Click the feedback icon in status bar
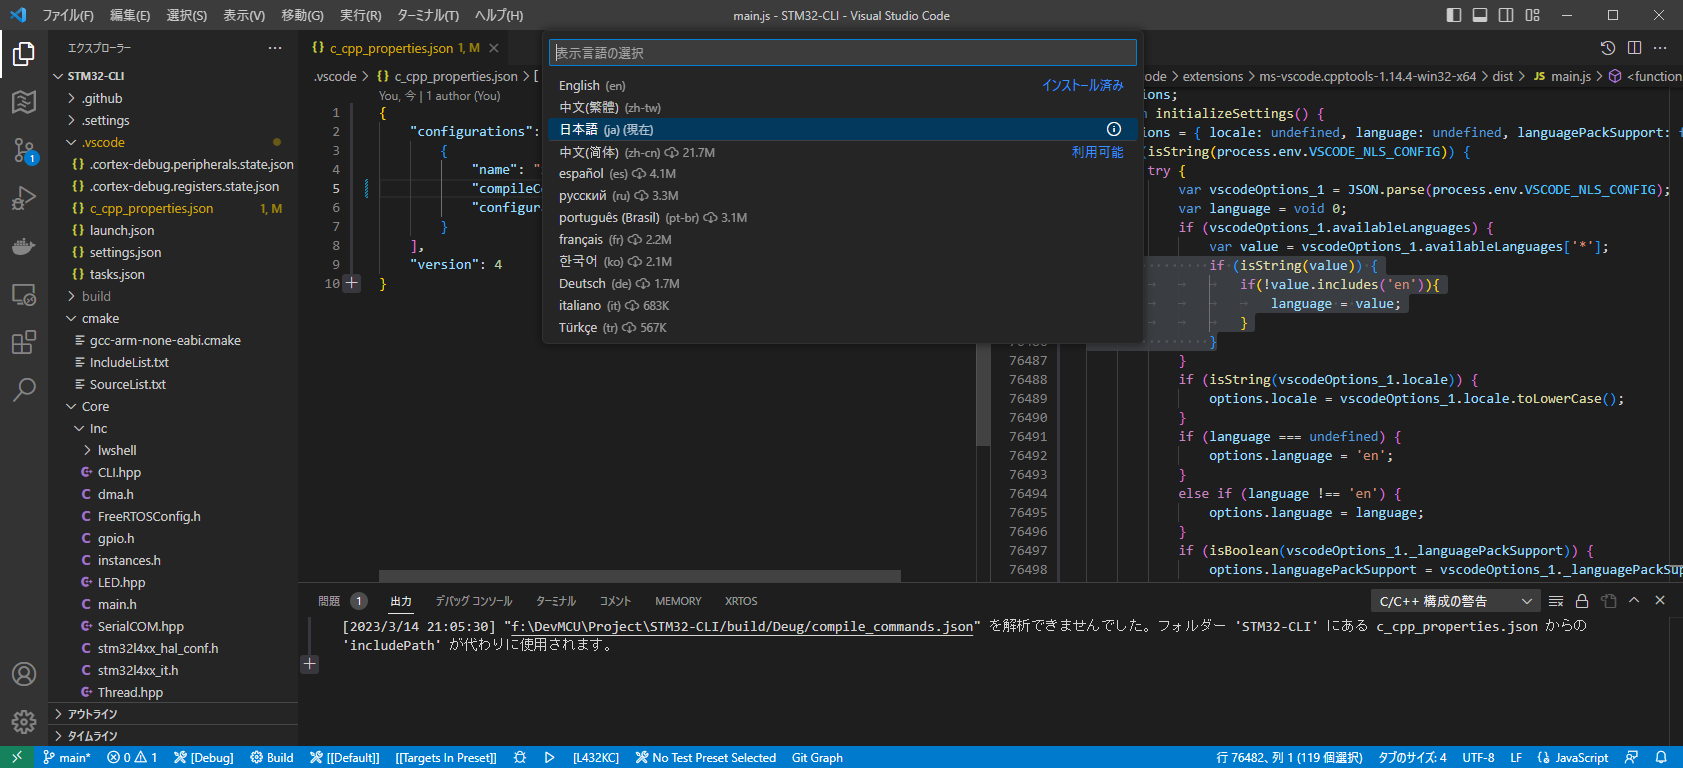The image size is (1683, 768). click(1632, 757)
